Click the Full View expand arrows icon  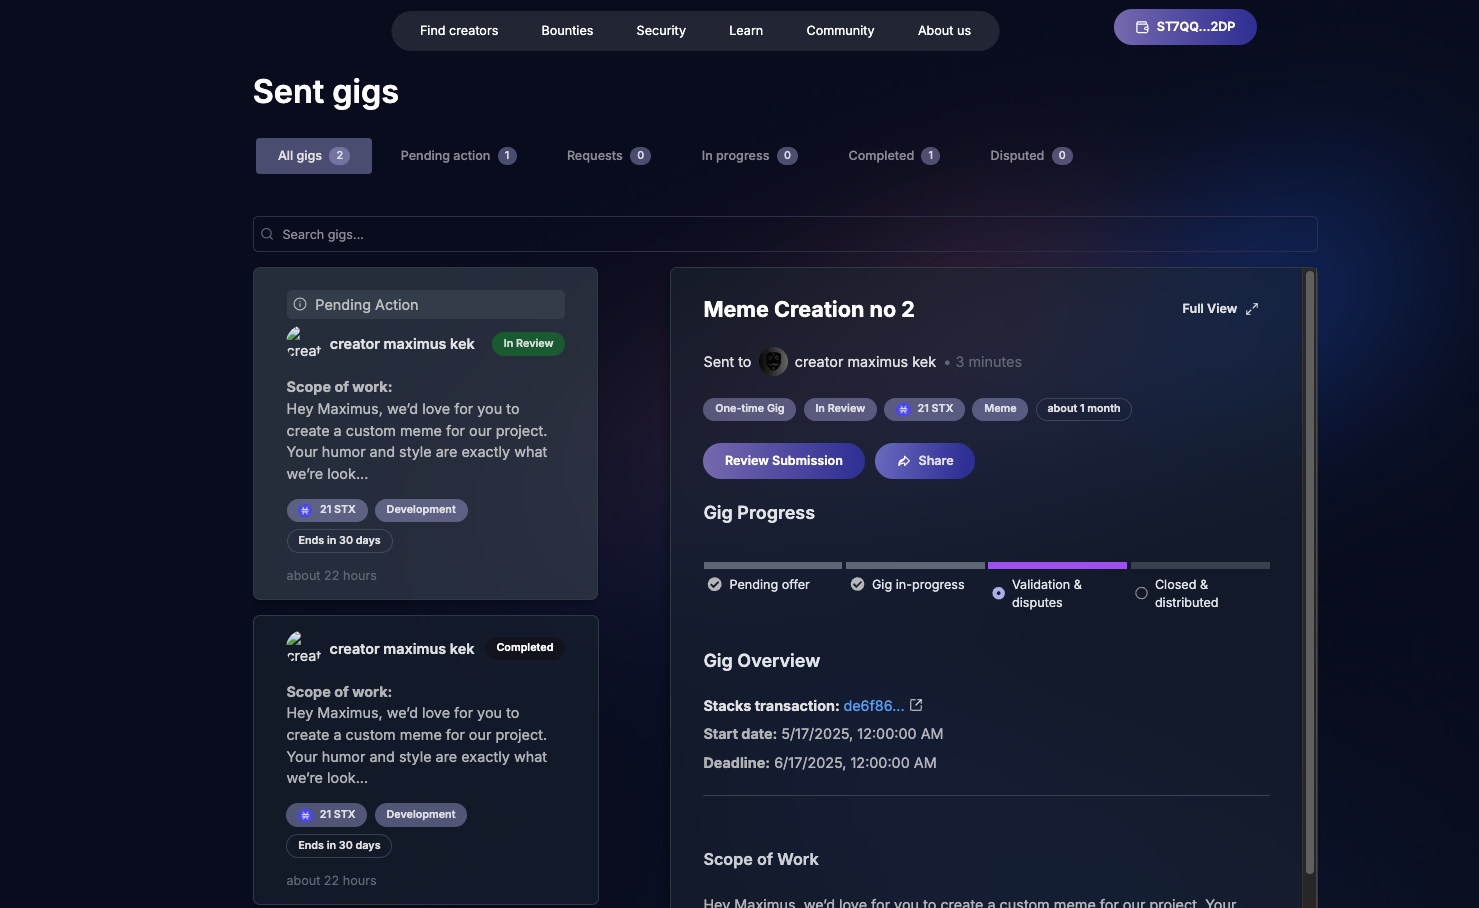pyautogui.click(x=1252, y=309)
